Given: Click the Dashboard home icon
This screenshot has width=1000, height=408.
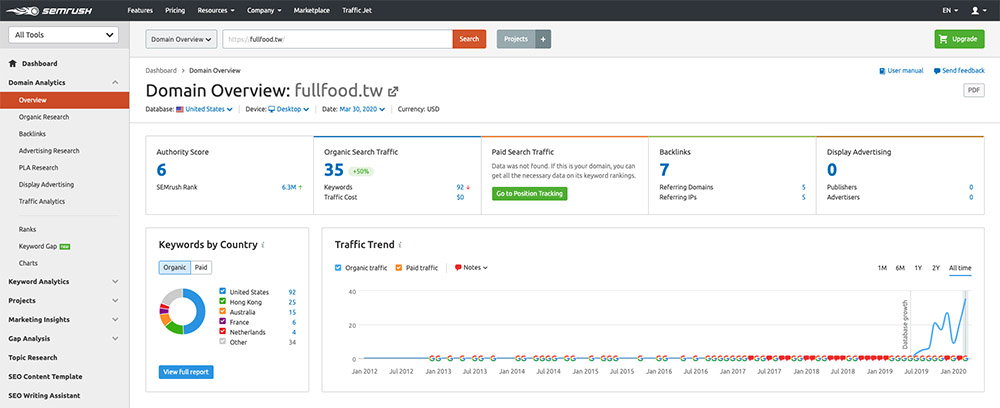Looking at the screenshot, I should click(13, 63).
